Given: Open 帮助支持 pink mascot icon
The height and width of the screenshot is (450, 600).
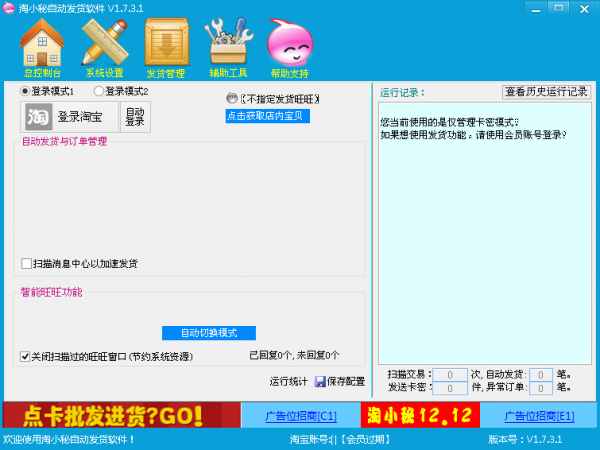Looking at the screenshot, I should [289, 43].
